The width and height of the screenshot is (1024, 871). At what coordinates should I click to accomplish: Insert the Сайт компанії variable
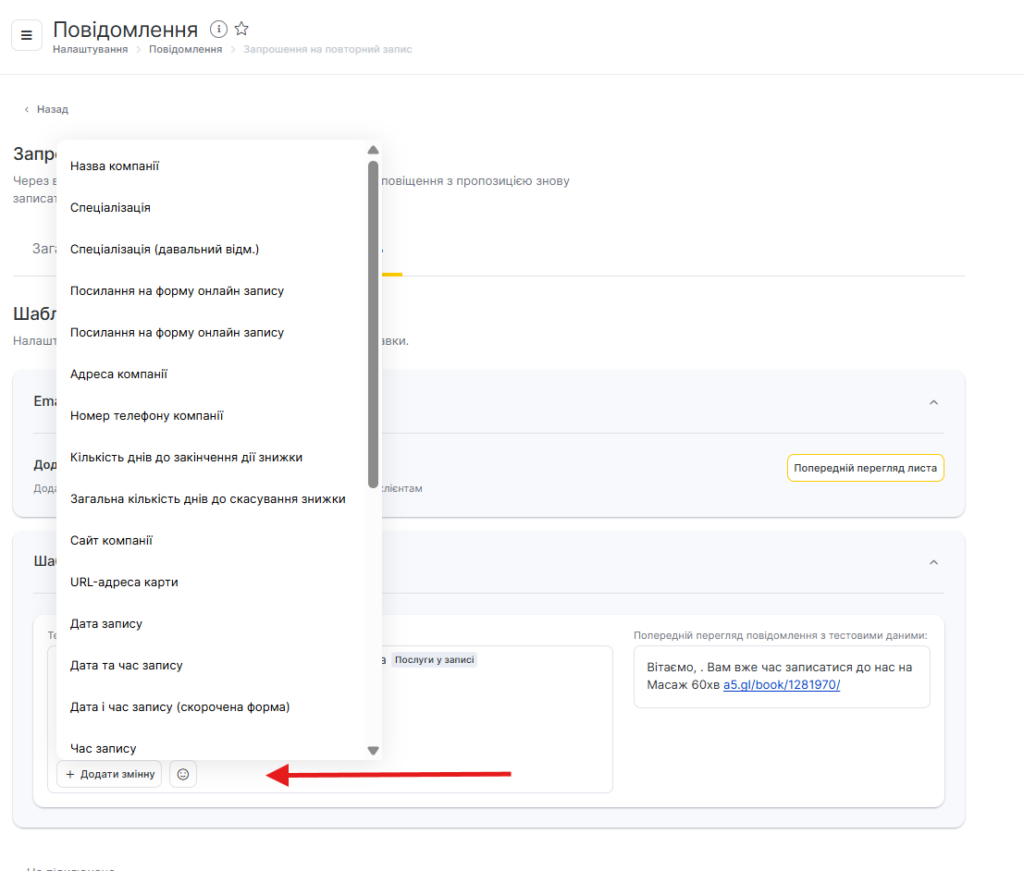(112, 540)
